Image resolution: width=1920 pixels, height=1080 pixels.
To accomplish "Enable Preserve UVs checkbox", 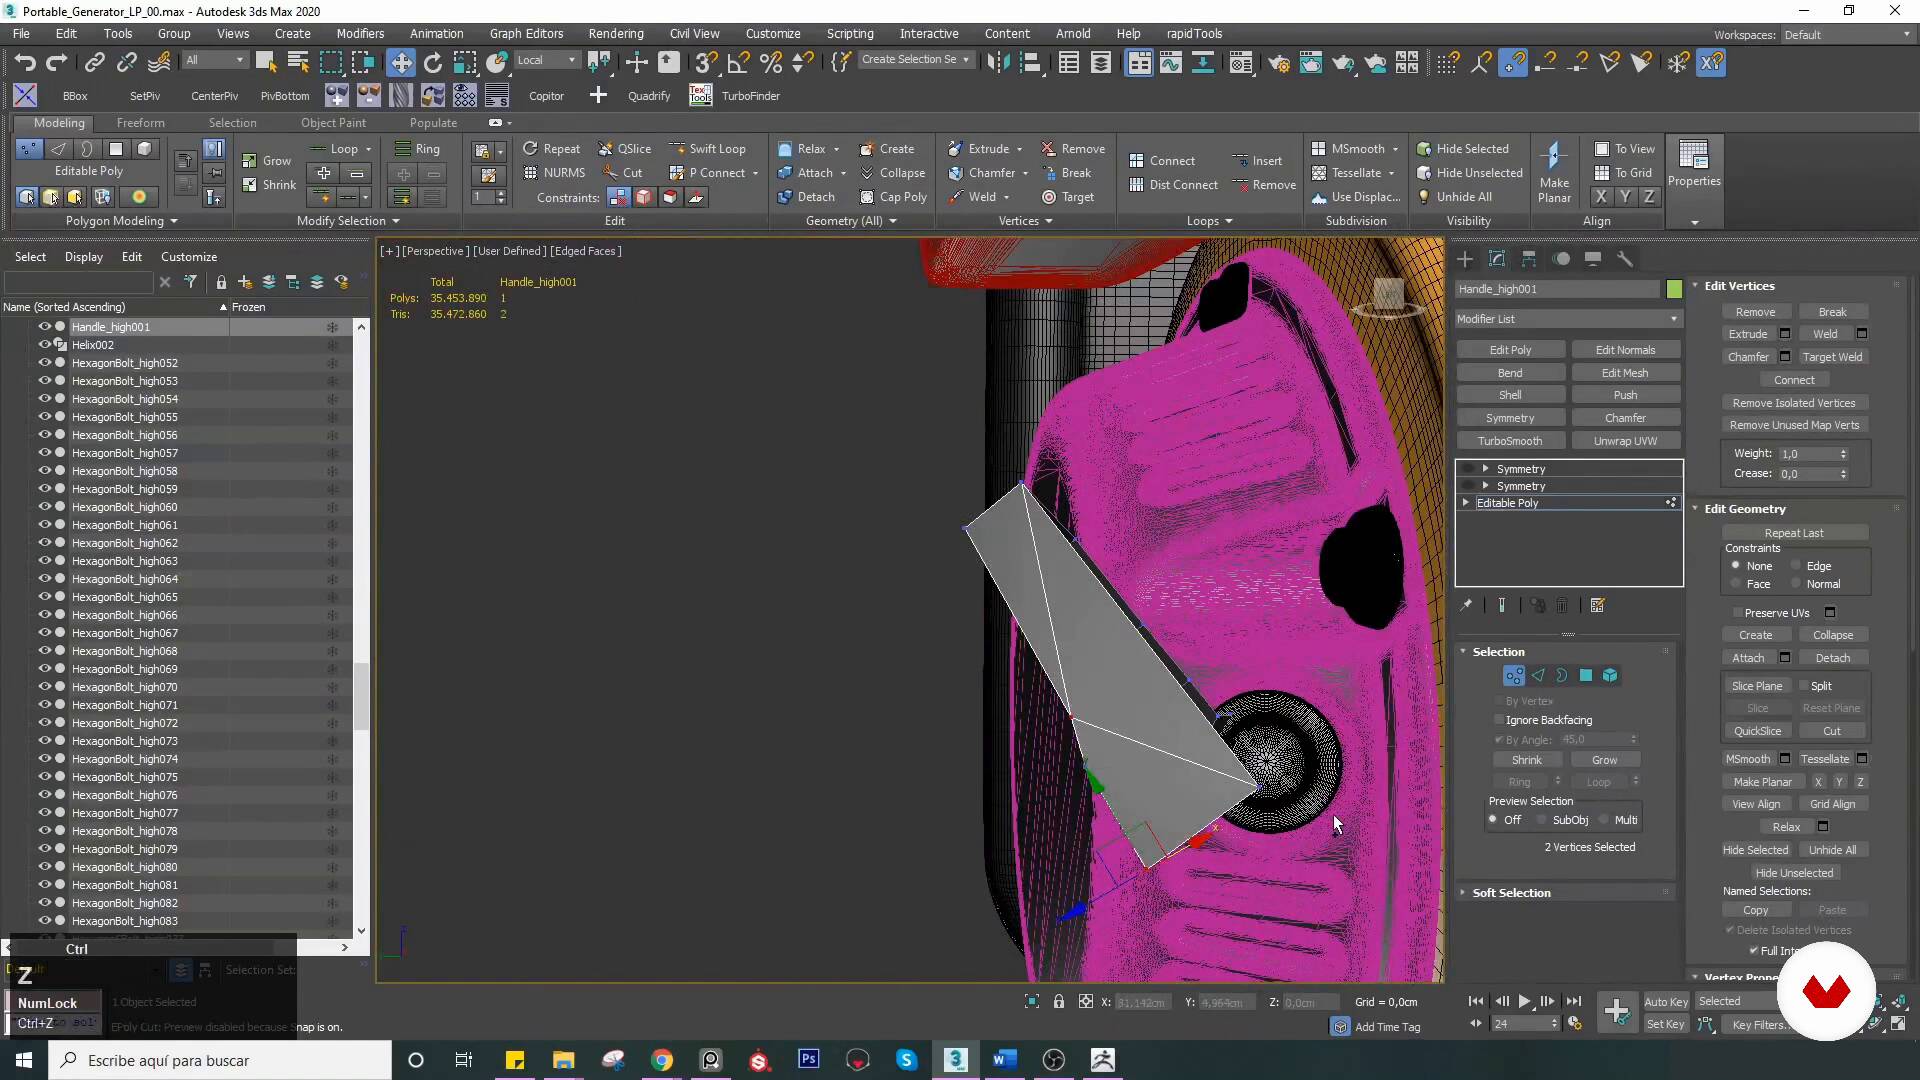I will click(x=1737, y=613).
